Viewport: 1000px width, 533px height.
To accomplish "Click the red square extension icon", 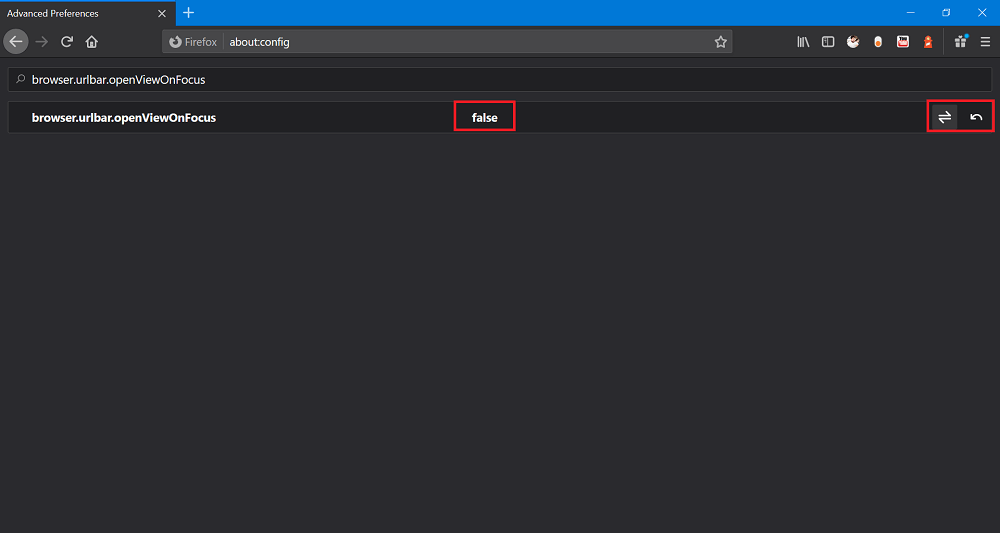I will click(903, 42).
